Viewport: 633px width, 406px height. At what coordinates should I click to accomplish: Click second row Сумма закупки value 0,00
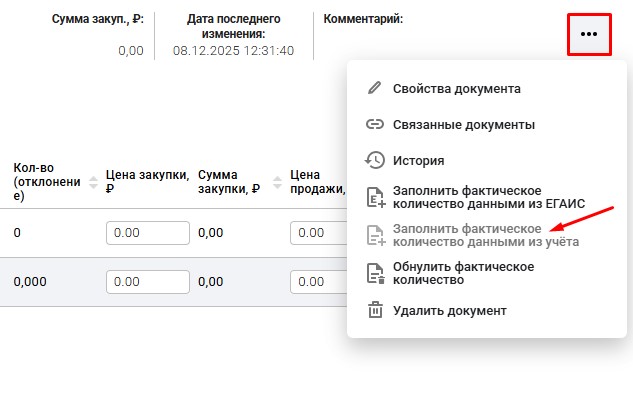pos(210,282)
